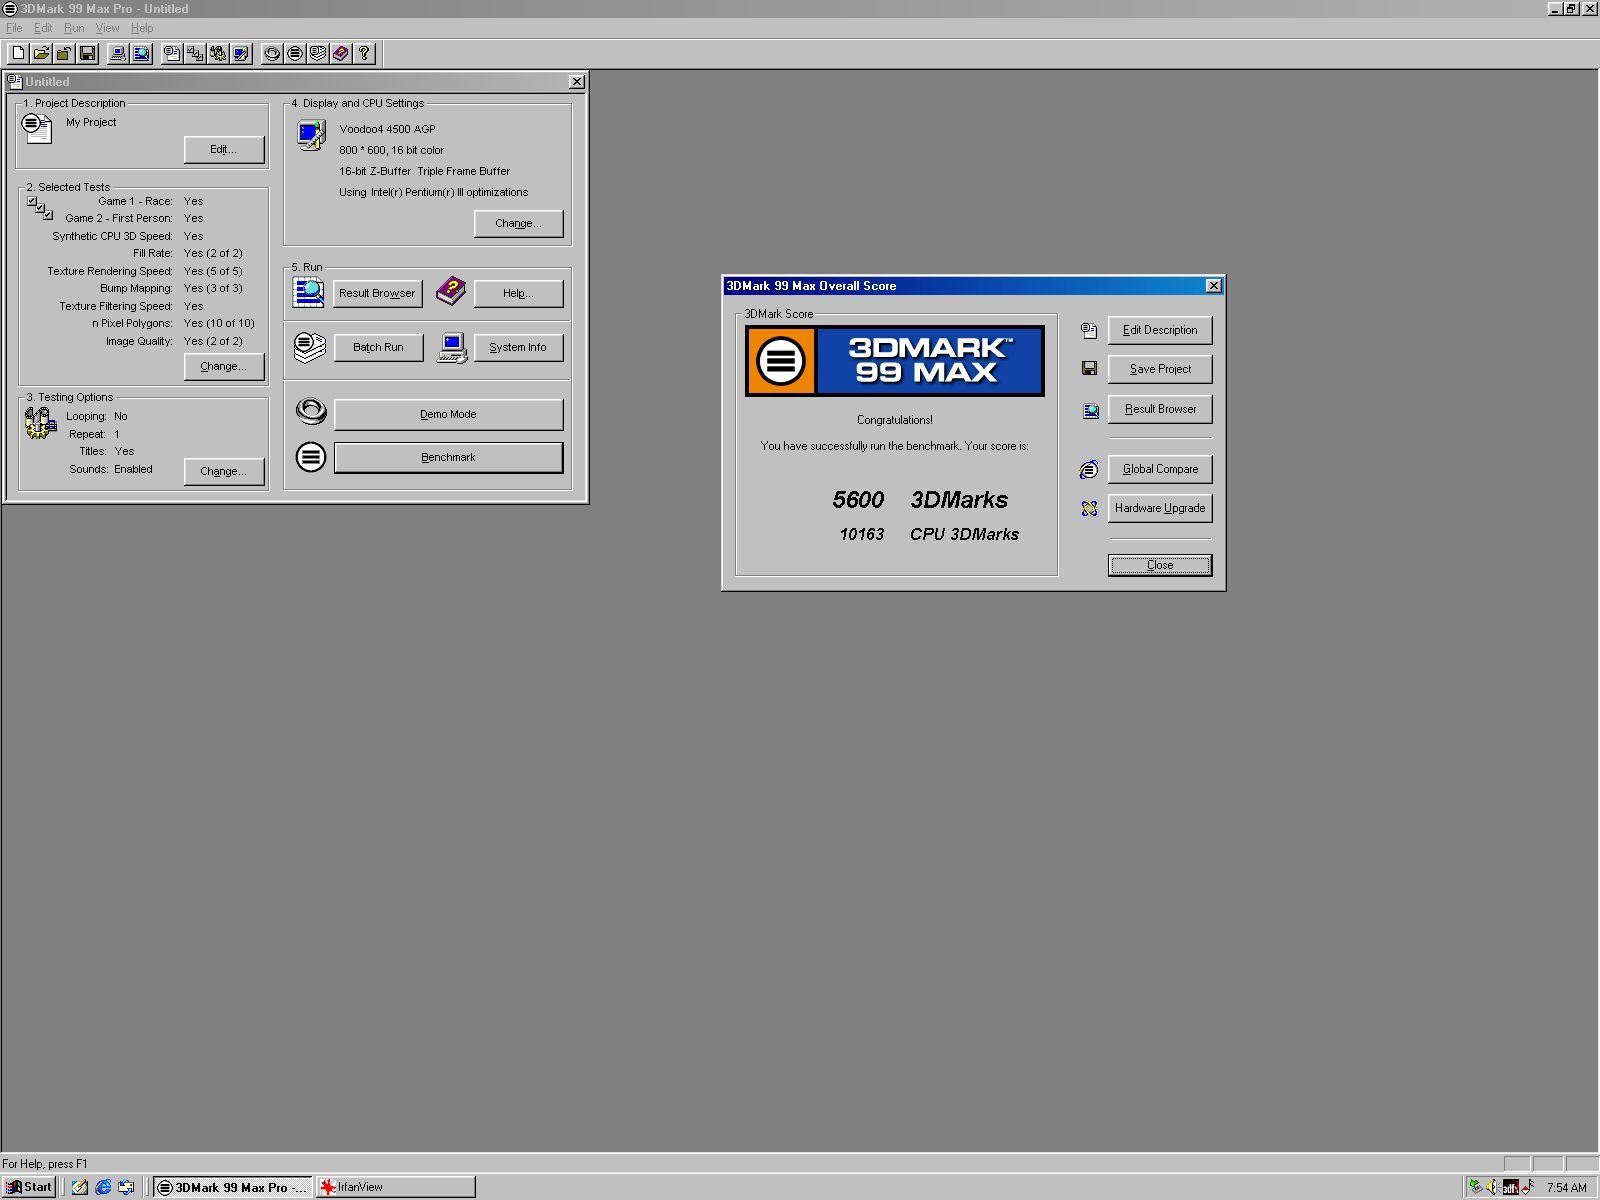Start the Benchmark button

coord(448,457)
